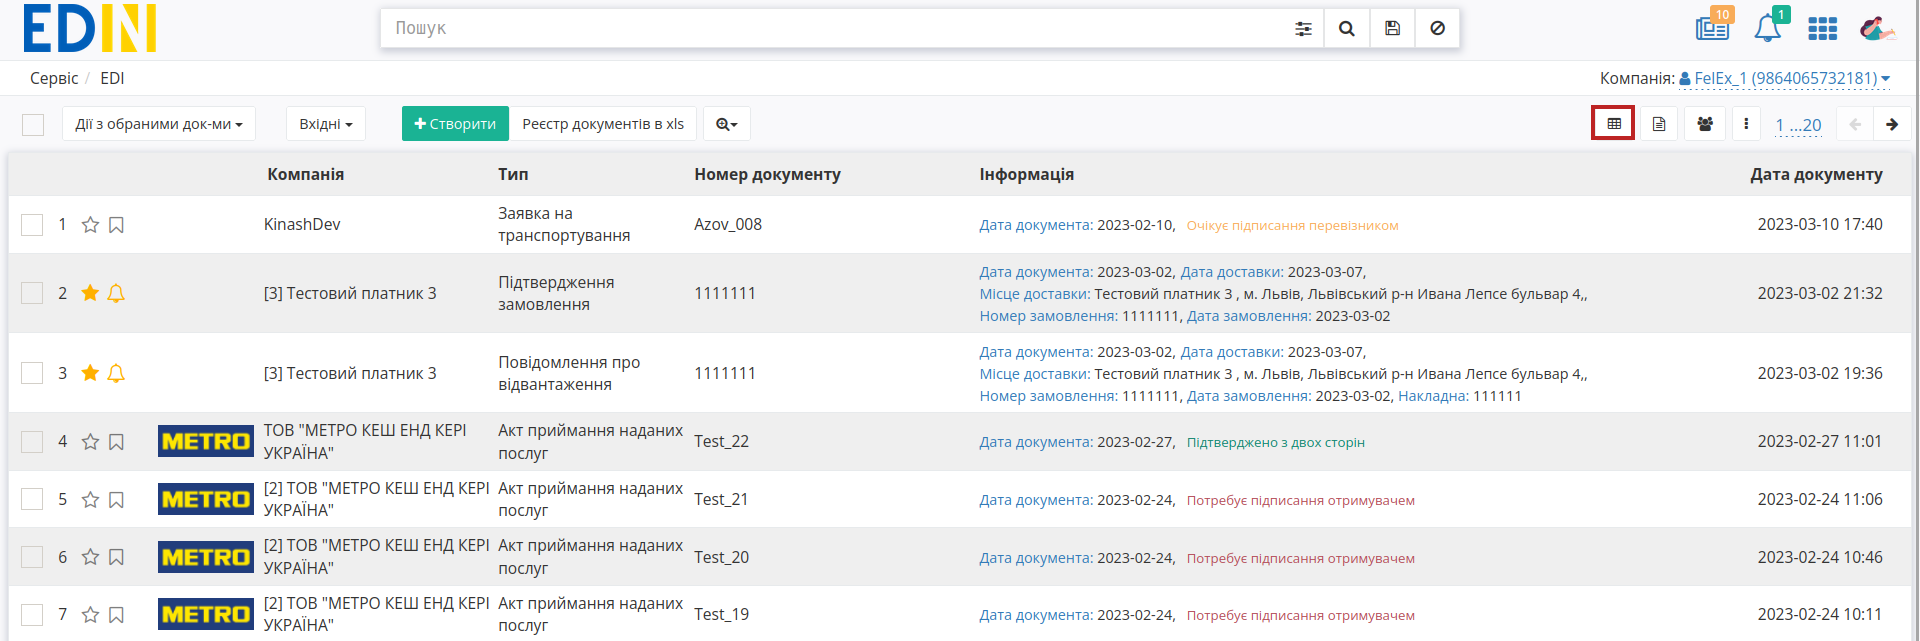Open the Вхідні folder dropdown
The width and height of the screenshot is (1920, 641).
pos(326,124)
